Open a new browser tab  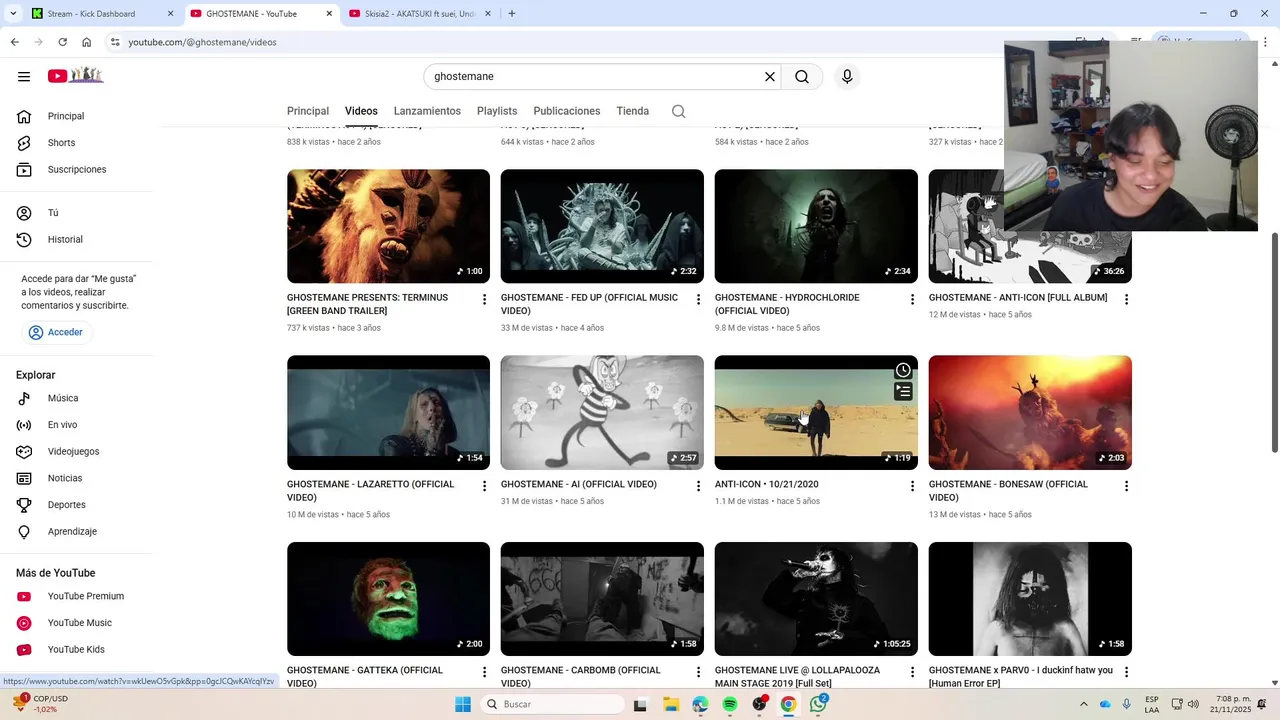512,14
